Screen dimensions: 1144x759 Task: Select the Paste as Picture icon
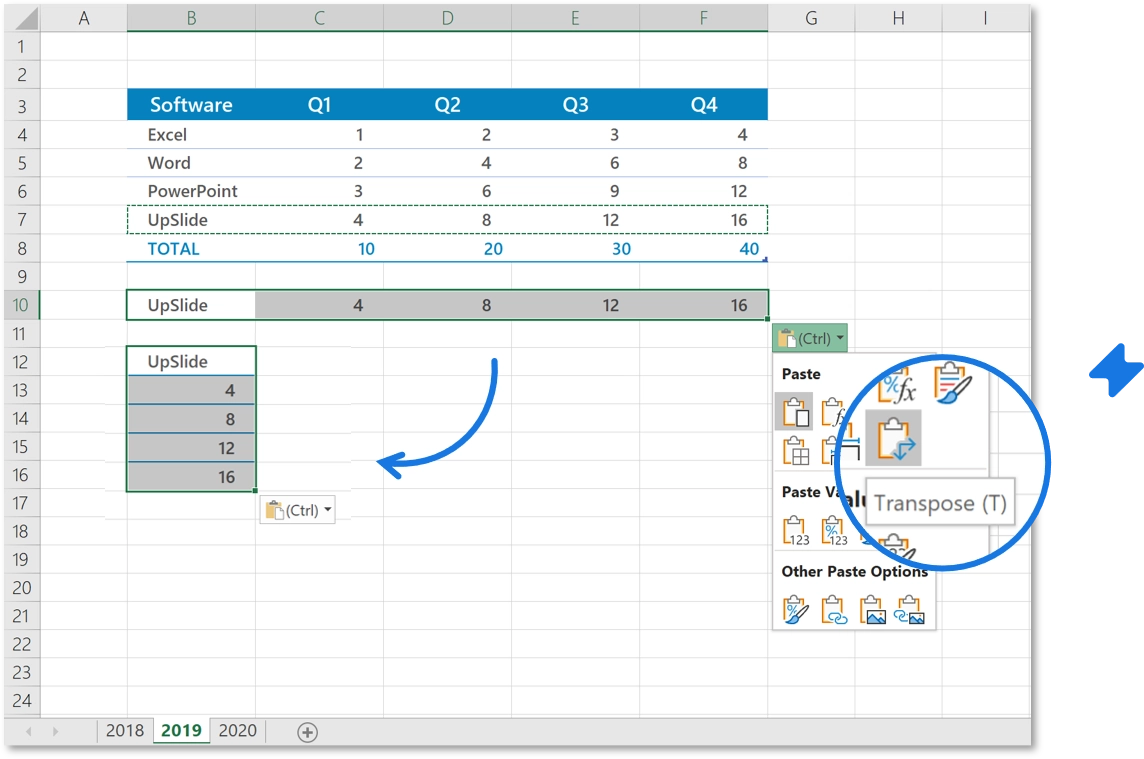pos(873,610)
